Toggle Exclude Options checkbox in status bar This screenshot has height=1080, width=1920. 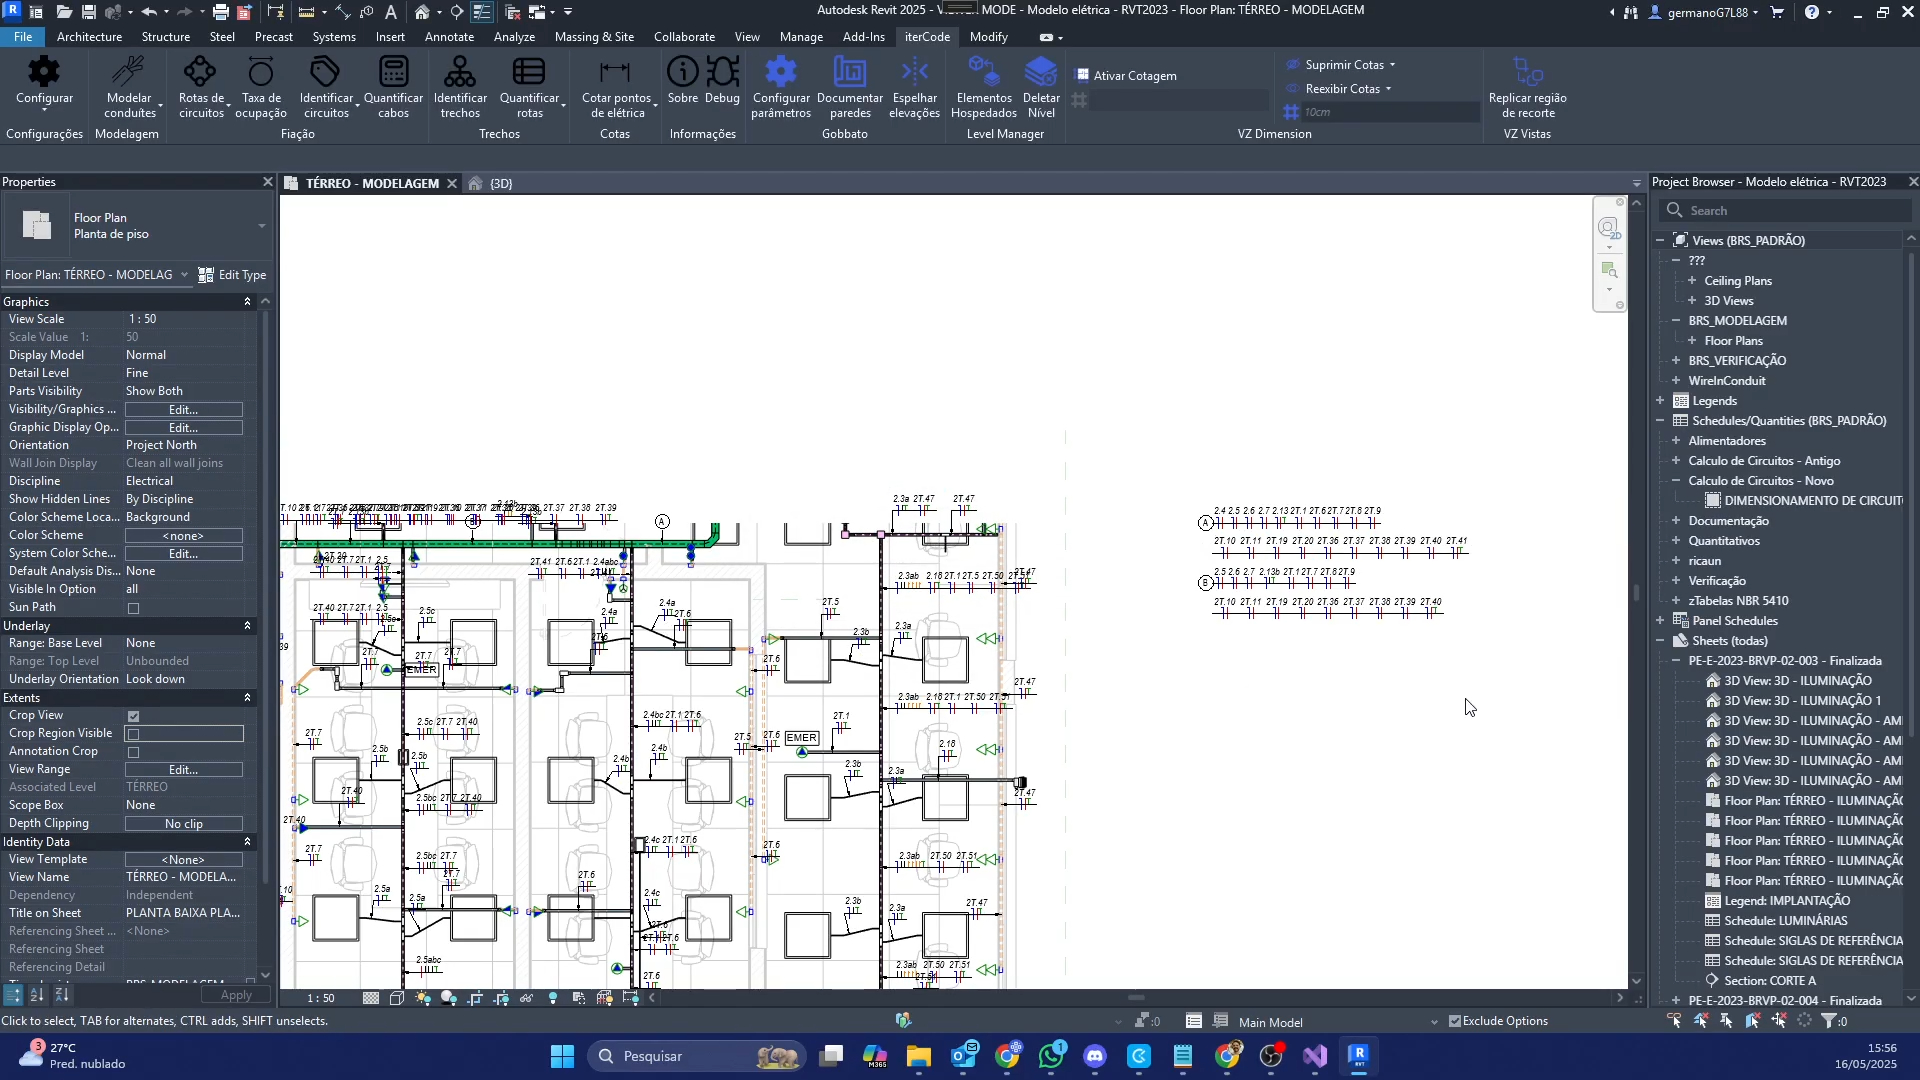(1455, 1021)
